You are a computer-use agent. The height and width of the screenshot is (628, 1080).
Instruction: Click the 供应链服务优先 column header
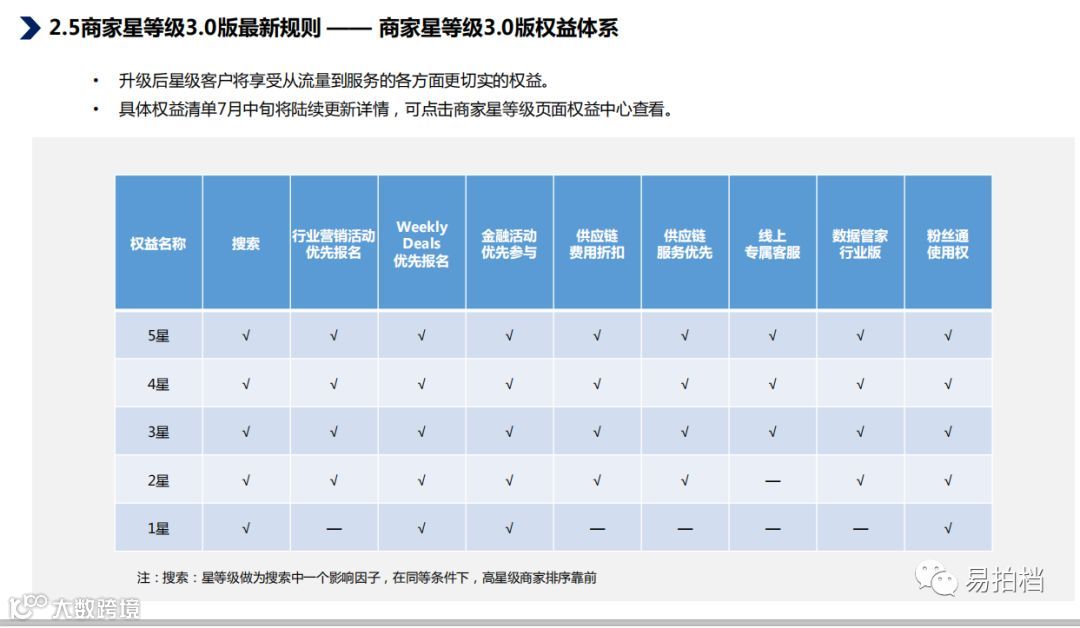(x=685, y=242)
